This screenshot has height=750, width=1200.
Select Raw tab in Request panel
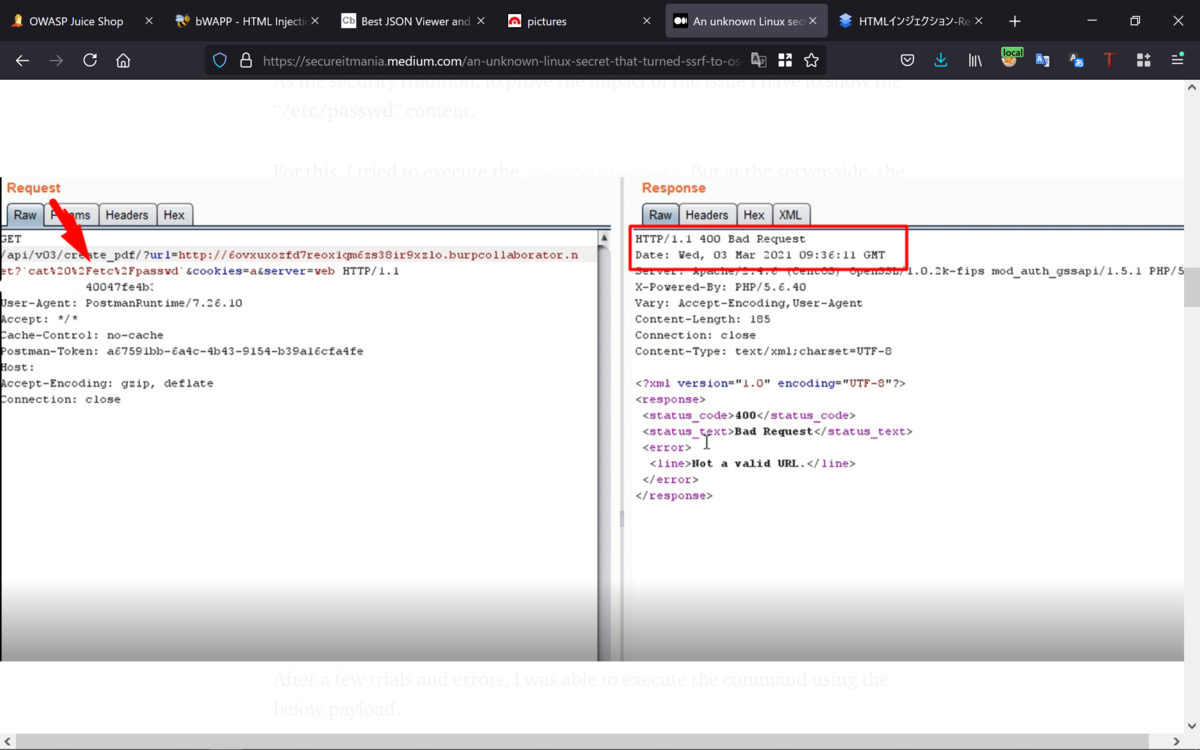point(25,215)
